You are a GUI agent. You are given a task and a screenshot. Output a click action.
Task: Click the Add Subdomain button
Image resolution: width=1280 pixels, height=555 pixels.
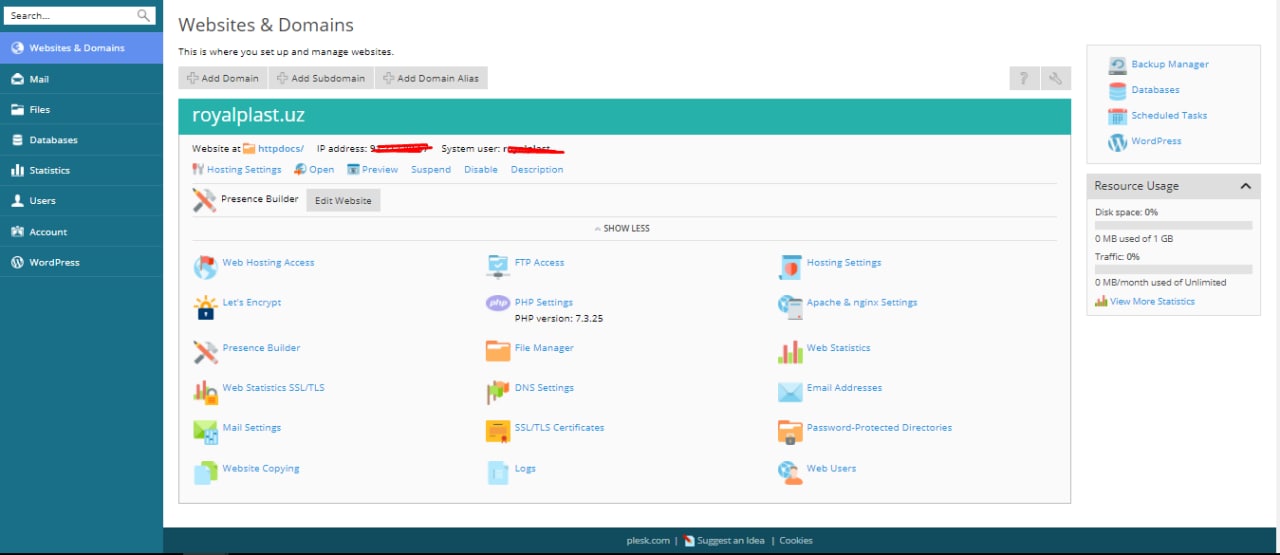click(x=321, y=78)
